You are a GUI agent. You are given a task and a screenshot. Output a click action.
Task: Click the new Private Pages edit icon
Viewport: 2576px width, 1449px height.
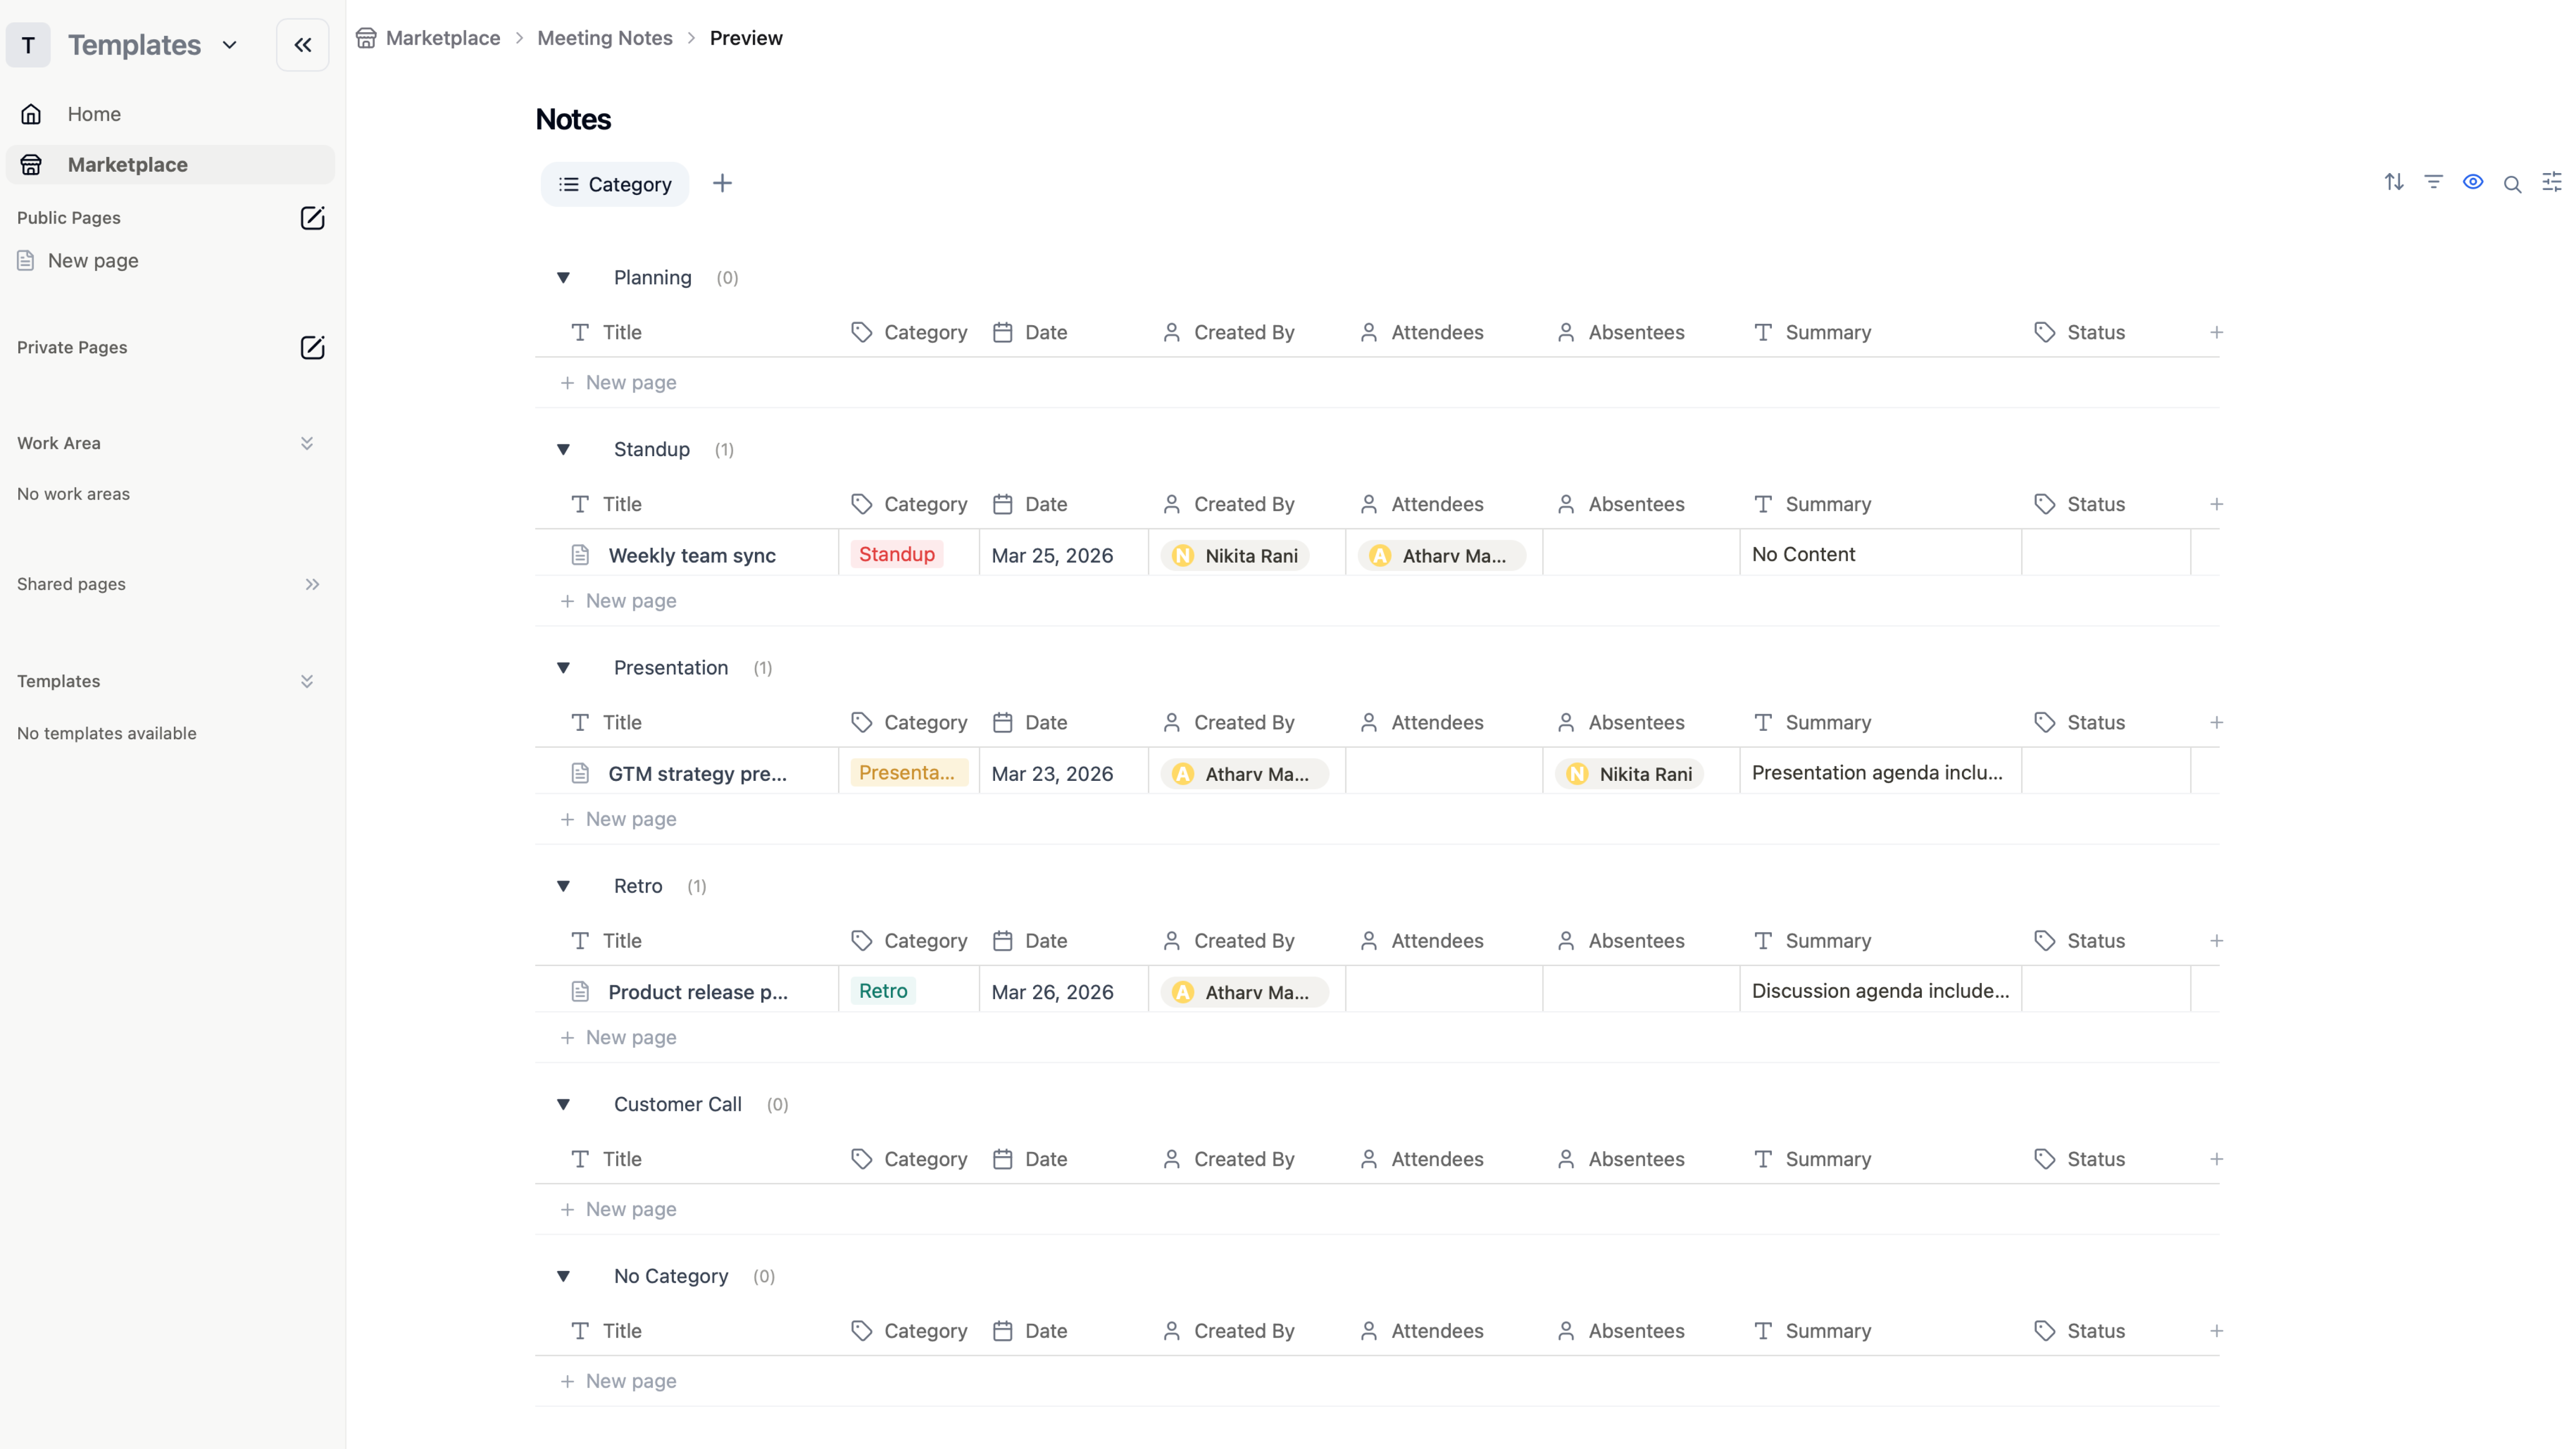click(312, 348)
